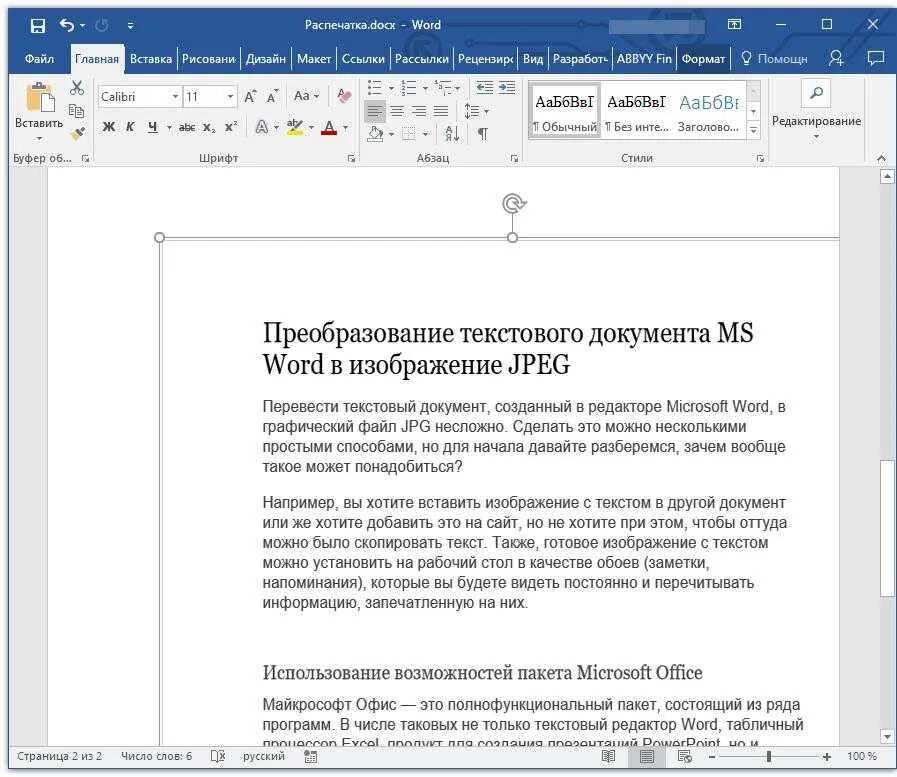897x777 pixels.
Task: Switch to the Вид tab
Action: point(533,59)
